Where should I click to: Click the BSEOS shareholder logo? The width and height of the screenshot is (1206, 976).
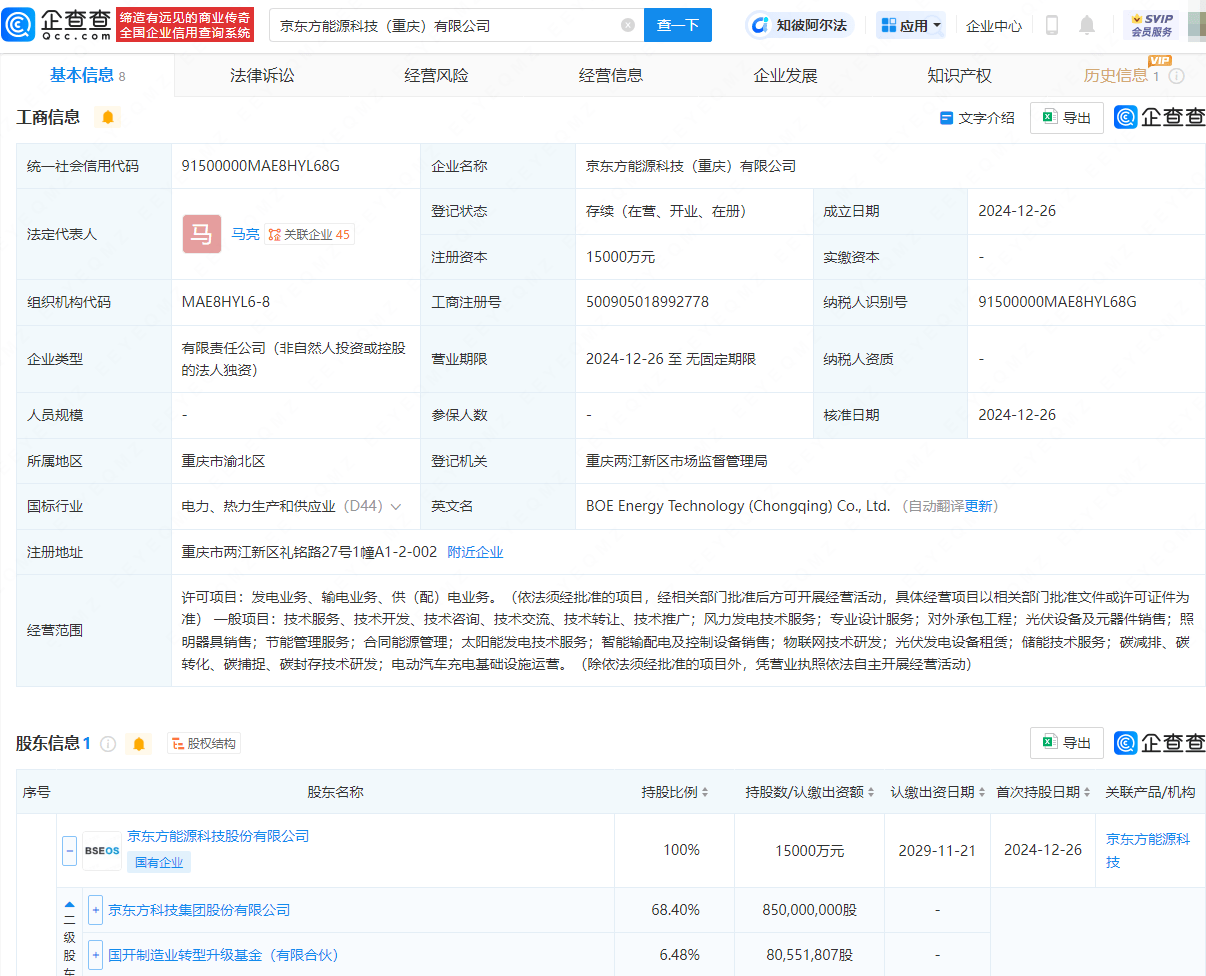tap(102, 851)
